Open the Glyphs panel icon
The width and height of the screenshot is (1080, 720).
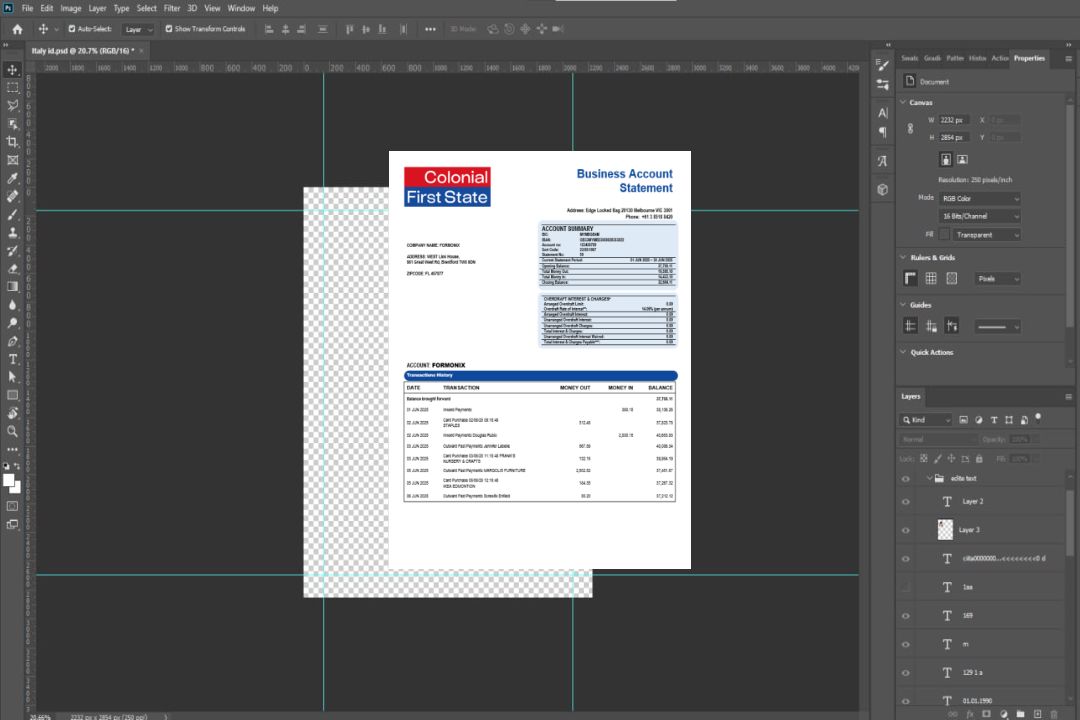(x=883, y=161)
